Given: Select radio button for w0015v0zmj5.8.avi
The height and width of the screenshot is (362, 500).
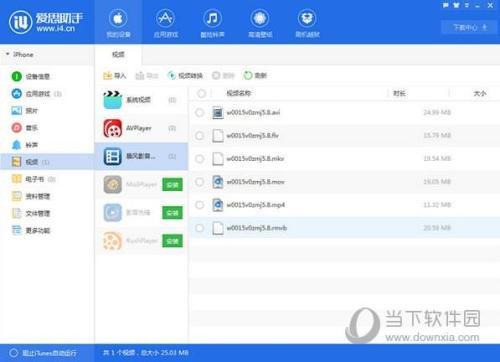Looking at the screenshot, I should (x=199, y=113).
